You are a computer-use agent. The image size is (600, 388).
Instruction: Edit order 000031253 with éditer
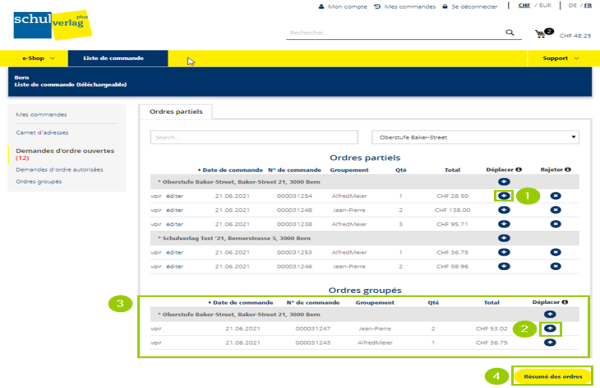[x=174, y=252]
